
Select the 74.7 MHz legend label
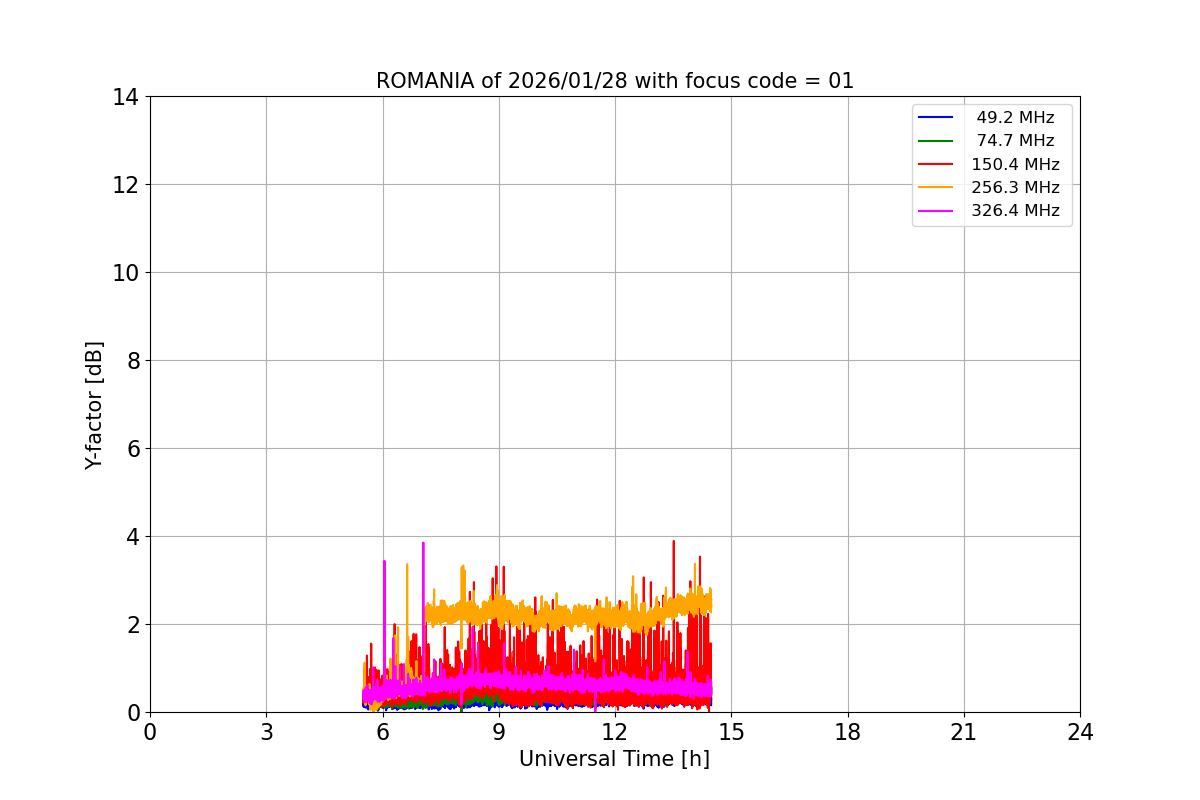pos(1015,141)
